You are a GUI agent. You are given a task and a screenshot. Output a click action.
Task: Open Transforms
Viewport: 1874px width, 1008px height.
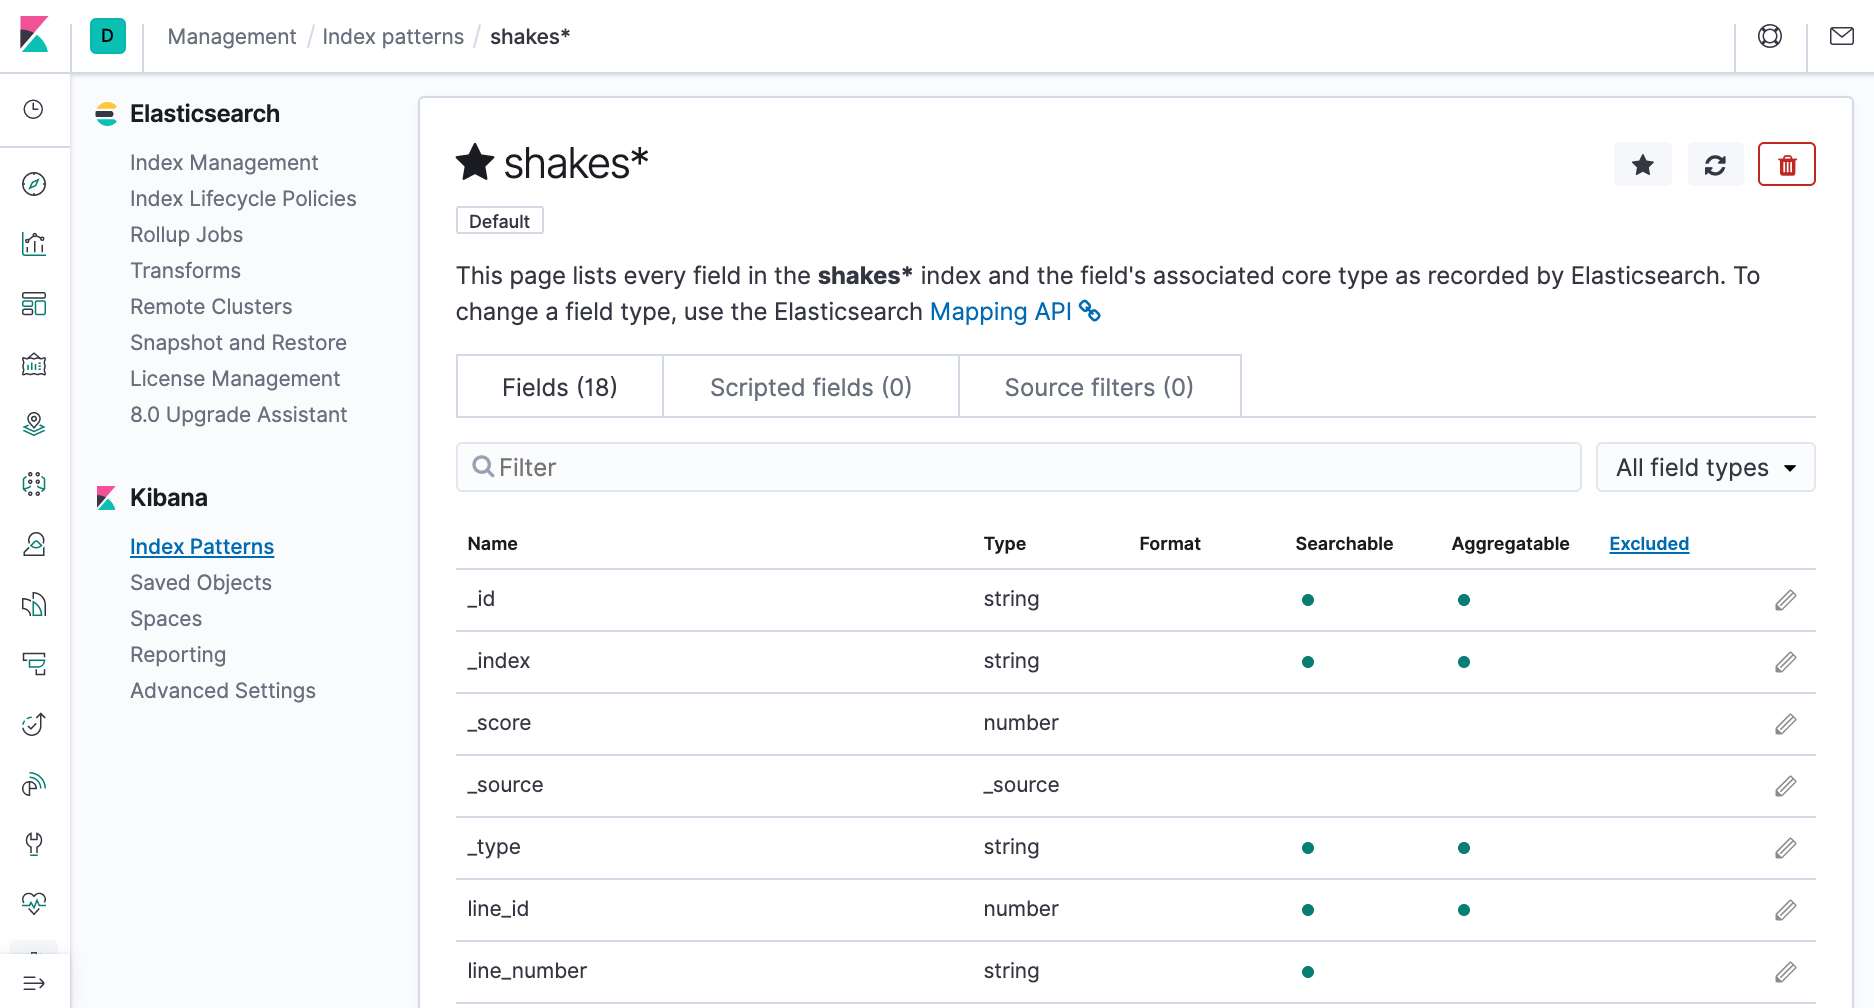click(185, 271)
